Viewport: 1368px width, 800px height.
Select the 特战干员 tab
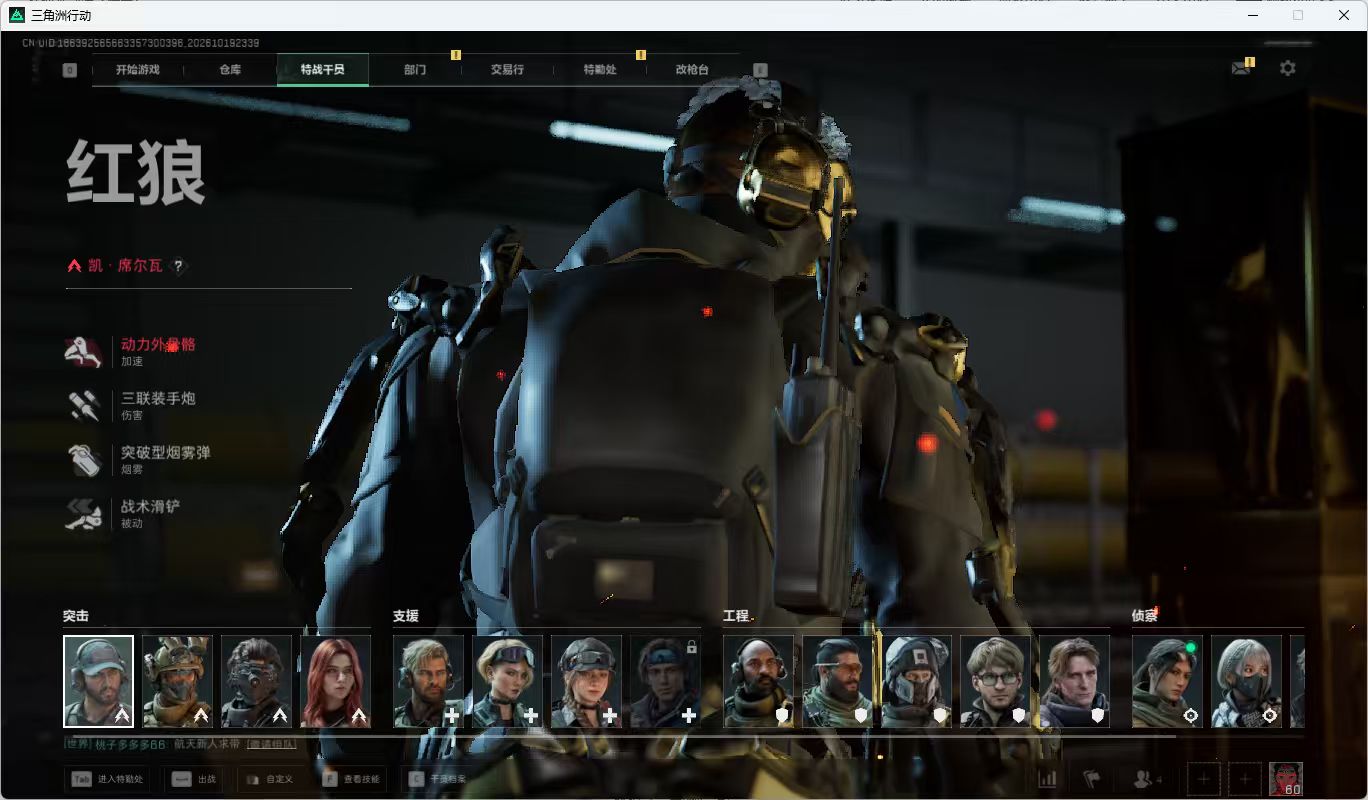coord(323,70)
